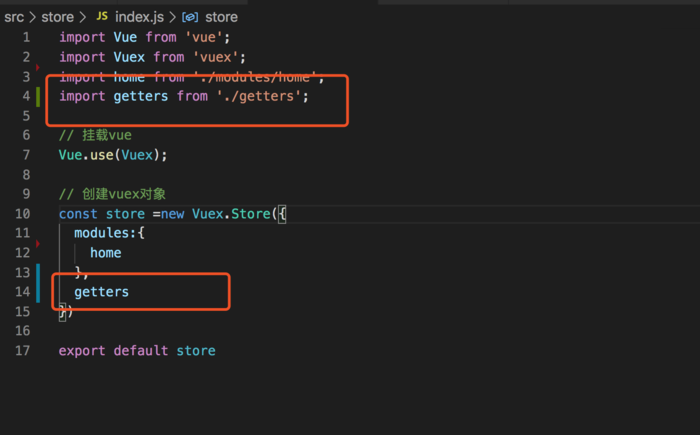
Task: Open the store folder breadcrumb
Action: (58, 17)
